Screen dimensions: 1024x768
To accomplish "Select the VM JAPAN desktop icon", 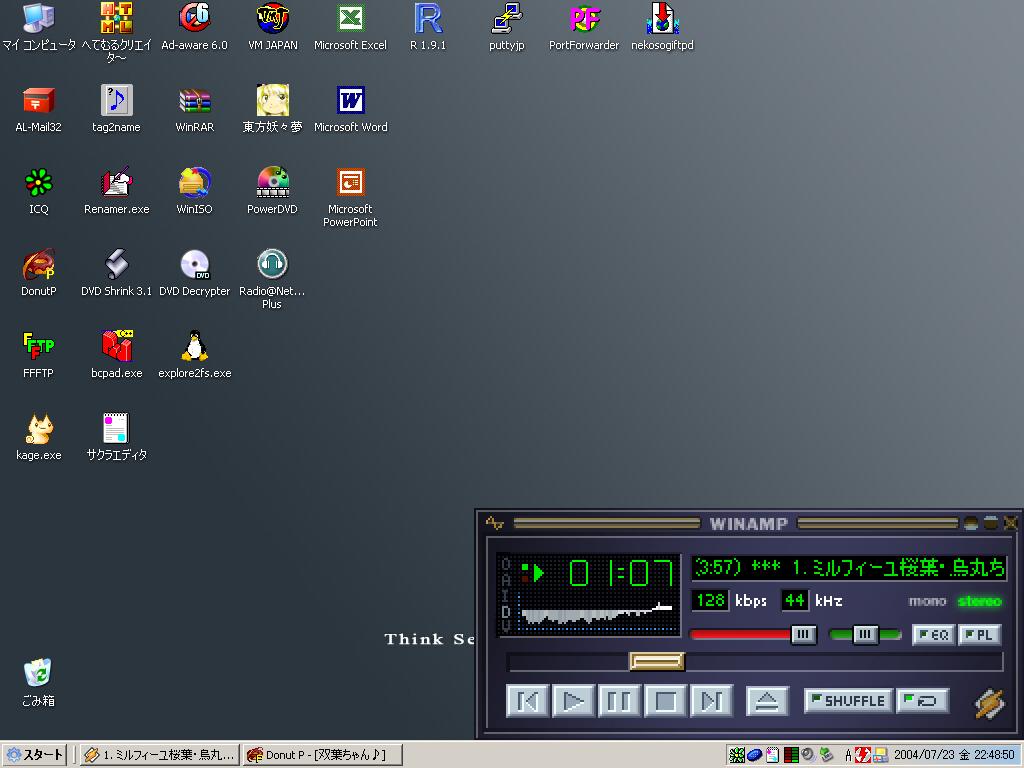I will (x=272, y=27).
